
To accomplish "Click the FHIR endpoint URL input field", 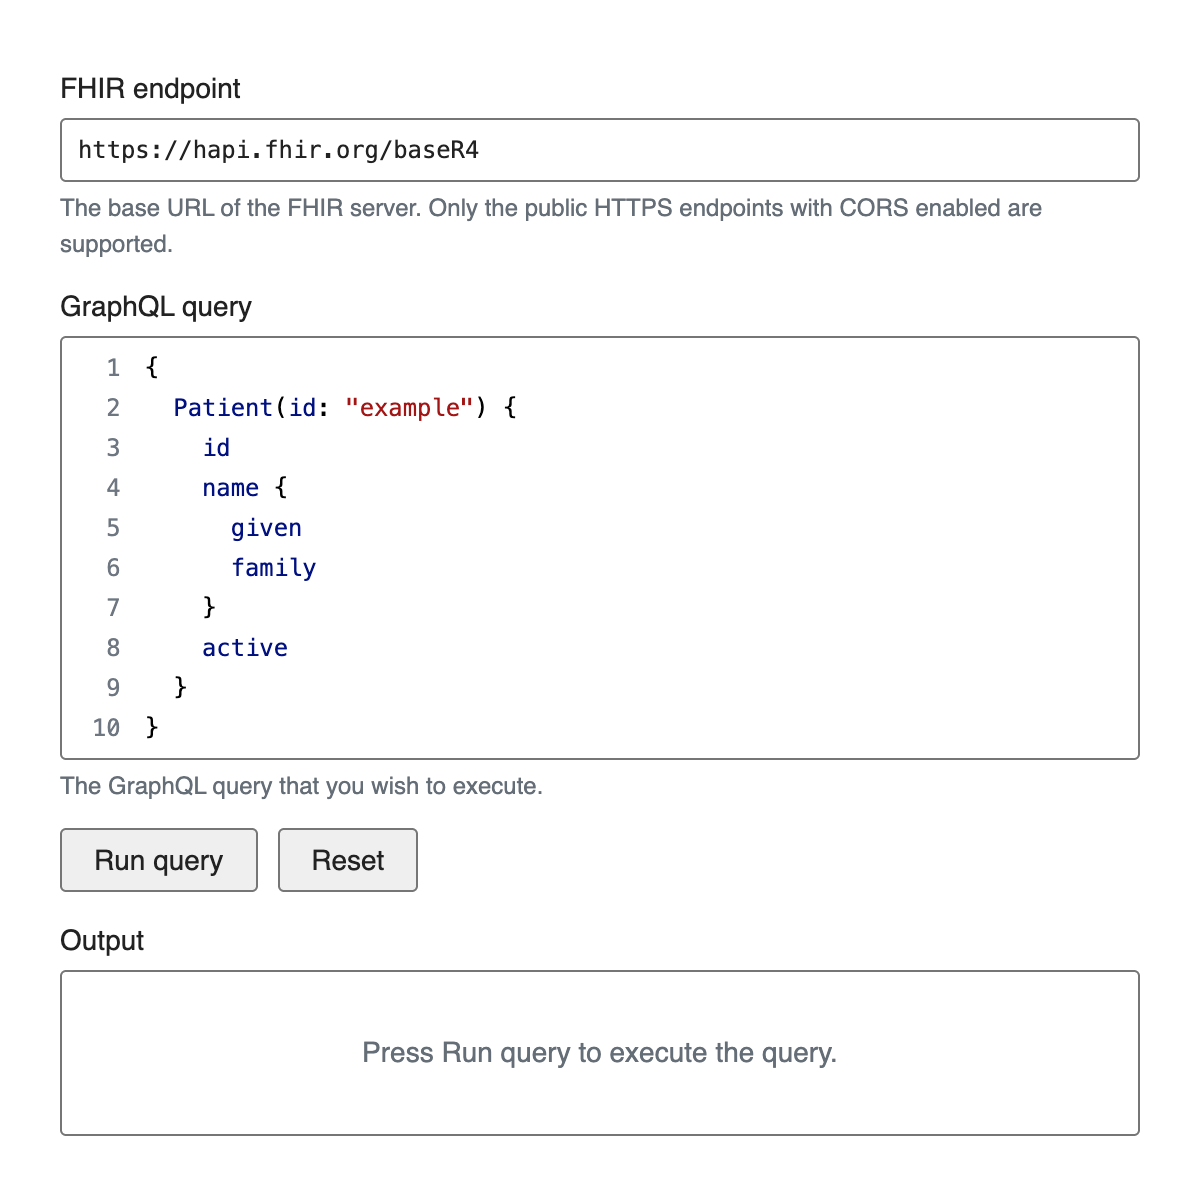I will pos(599,150).
